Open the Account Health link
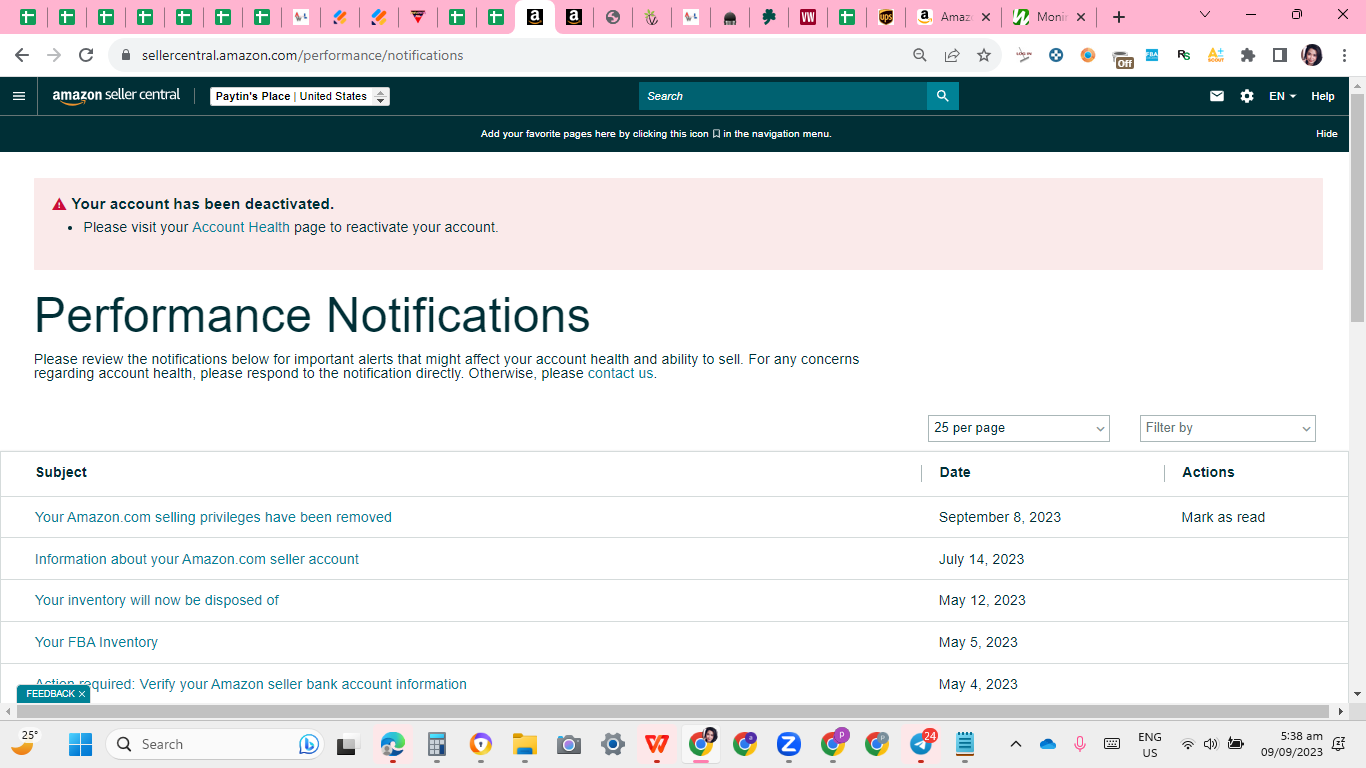This screenshot has width=1366, height=768. click(241, 227)
